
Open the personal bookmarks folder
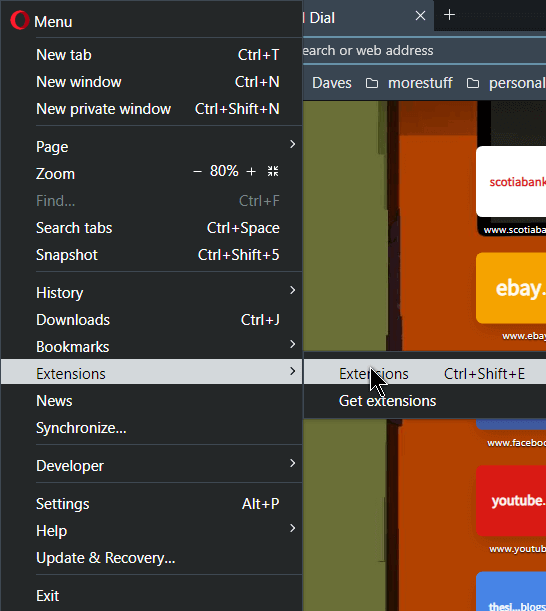[x=506, y=83]
